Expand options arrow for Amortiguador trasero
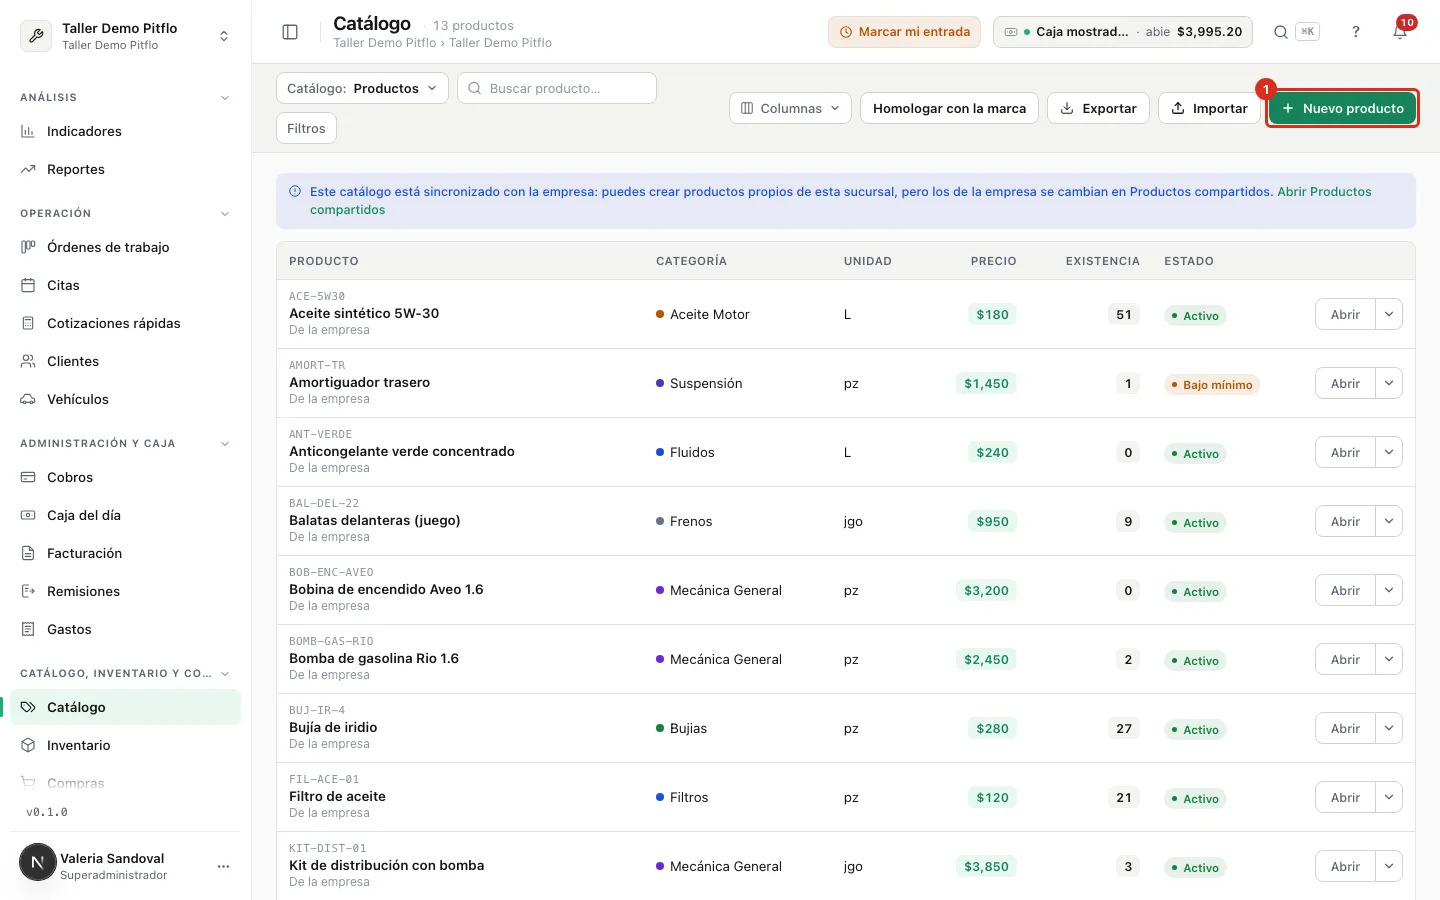1440x900 pixels. pos(1389,383)
